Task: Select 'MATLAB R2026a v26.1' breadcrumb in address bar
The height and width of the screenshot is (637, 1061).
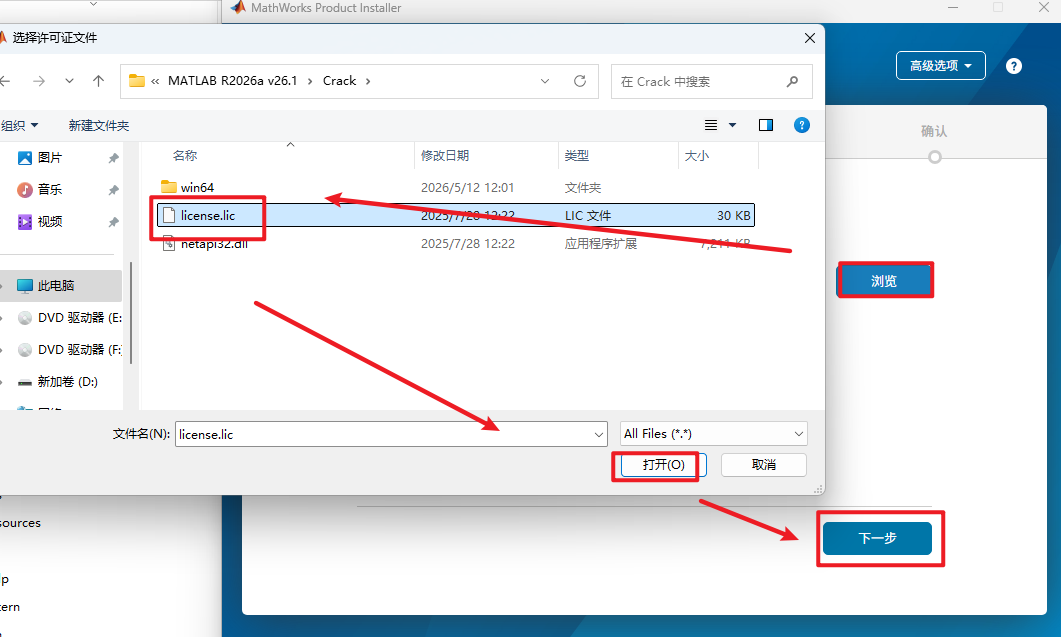Action: [232, 81]
